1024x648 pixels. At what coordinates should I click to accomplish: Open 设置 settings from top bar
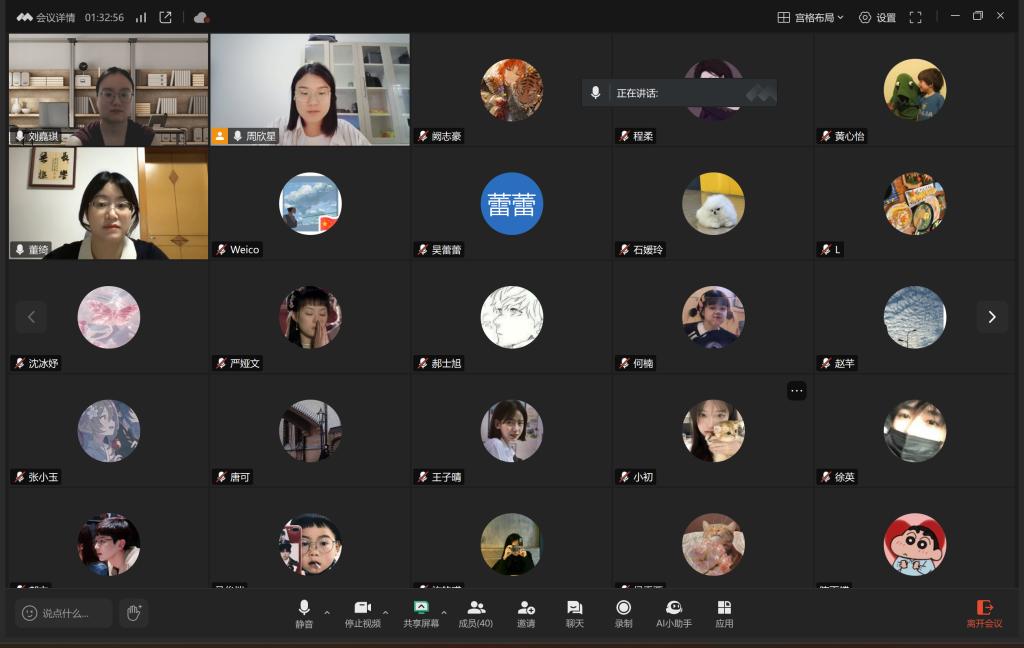[x=877, y=17]
